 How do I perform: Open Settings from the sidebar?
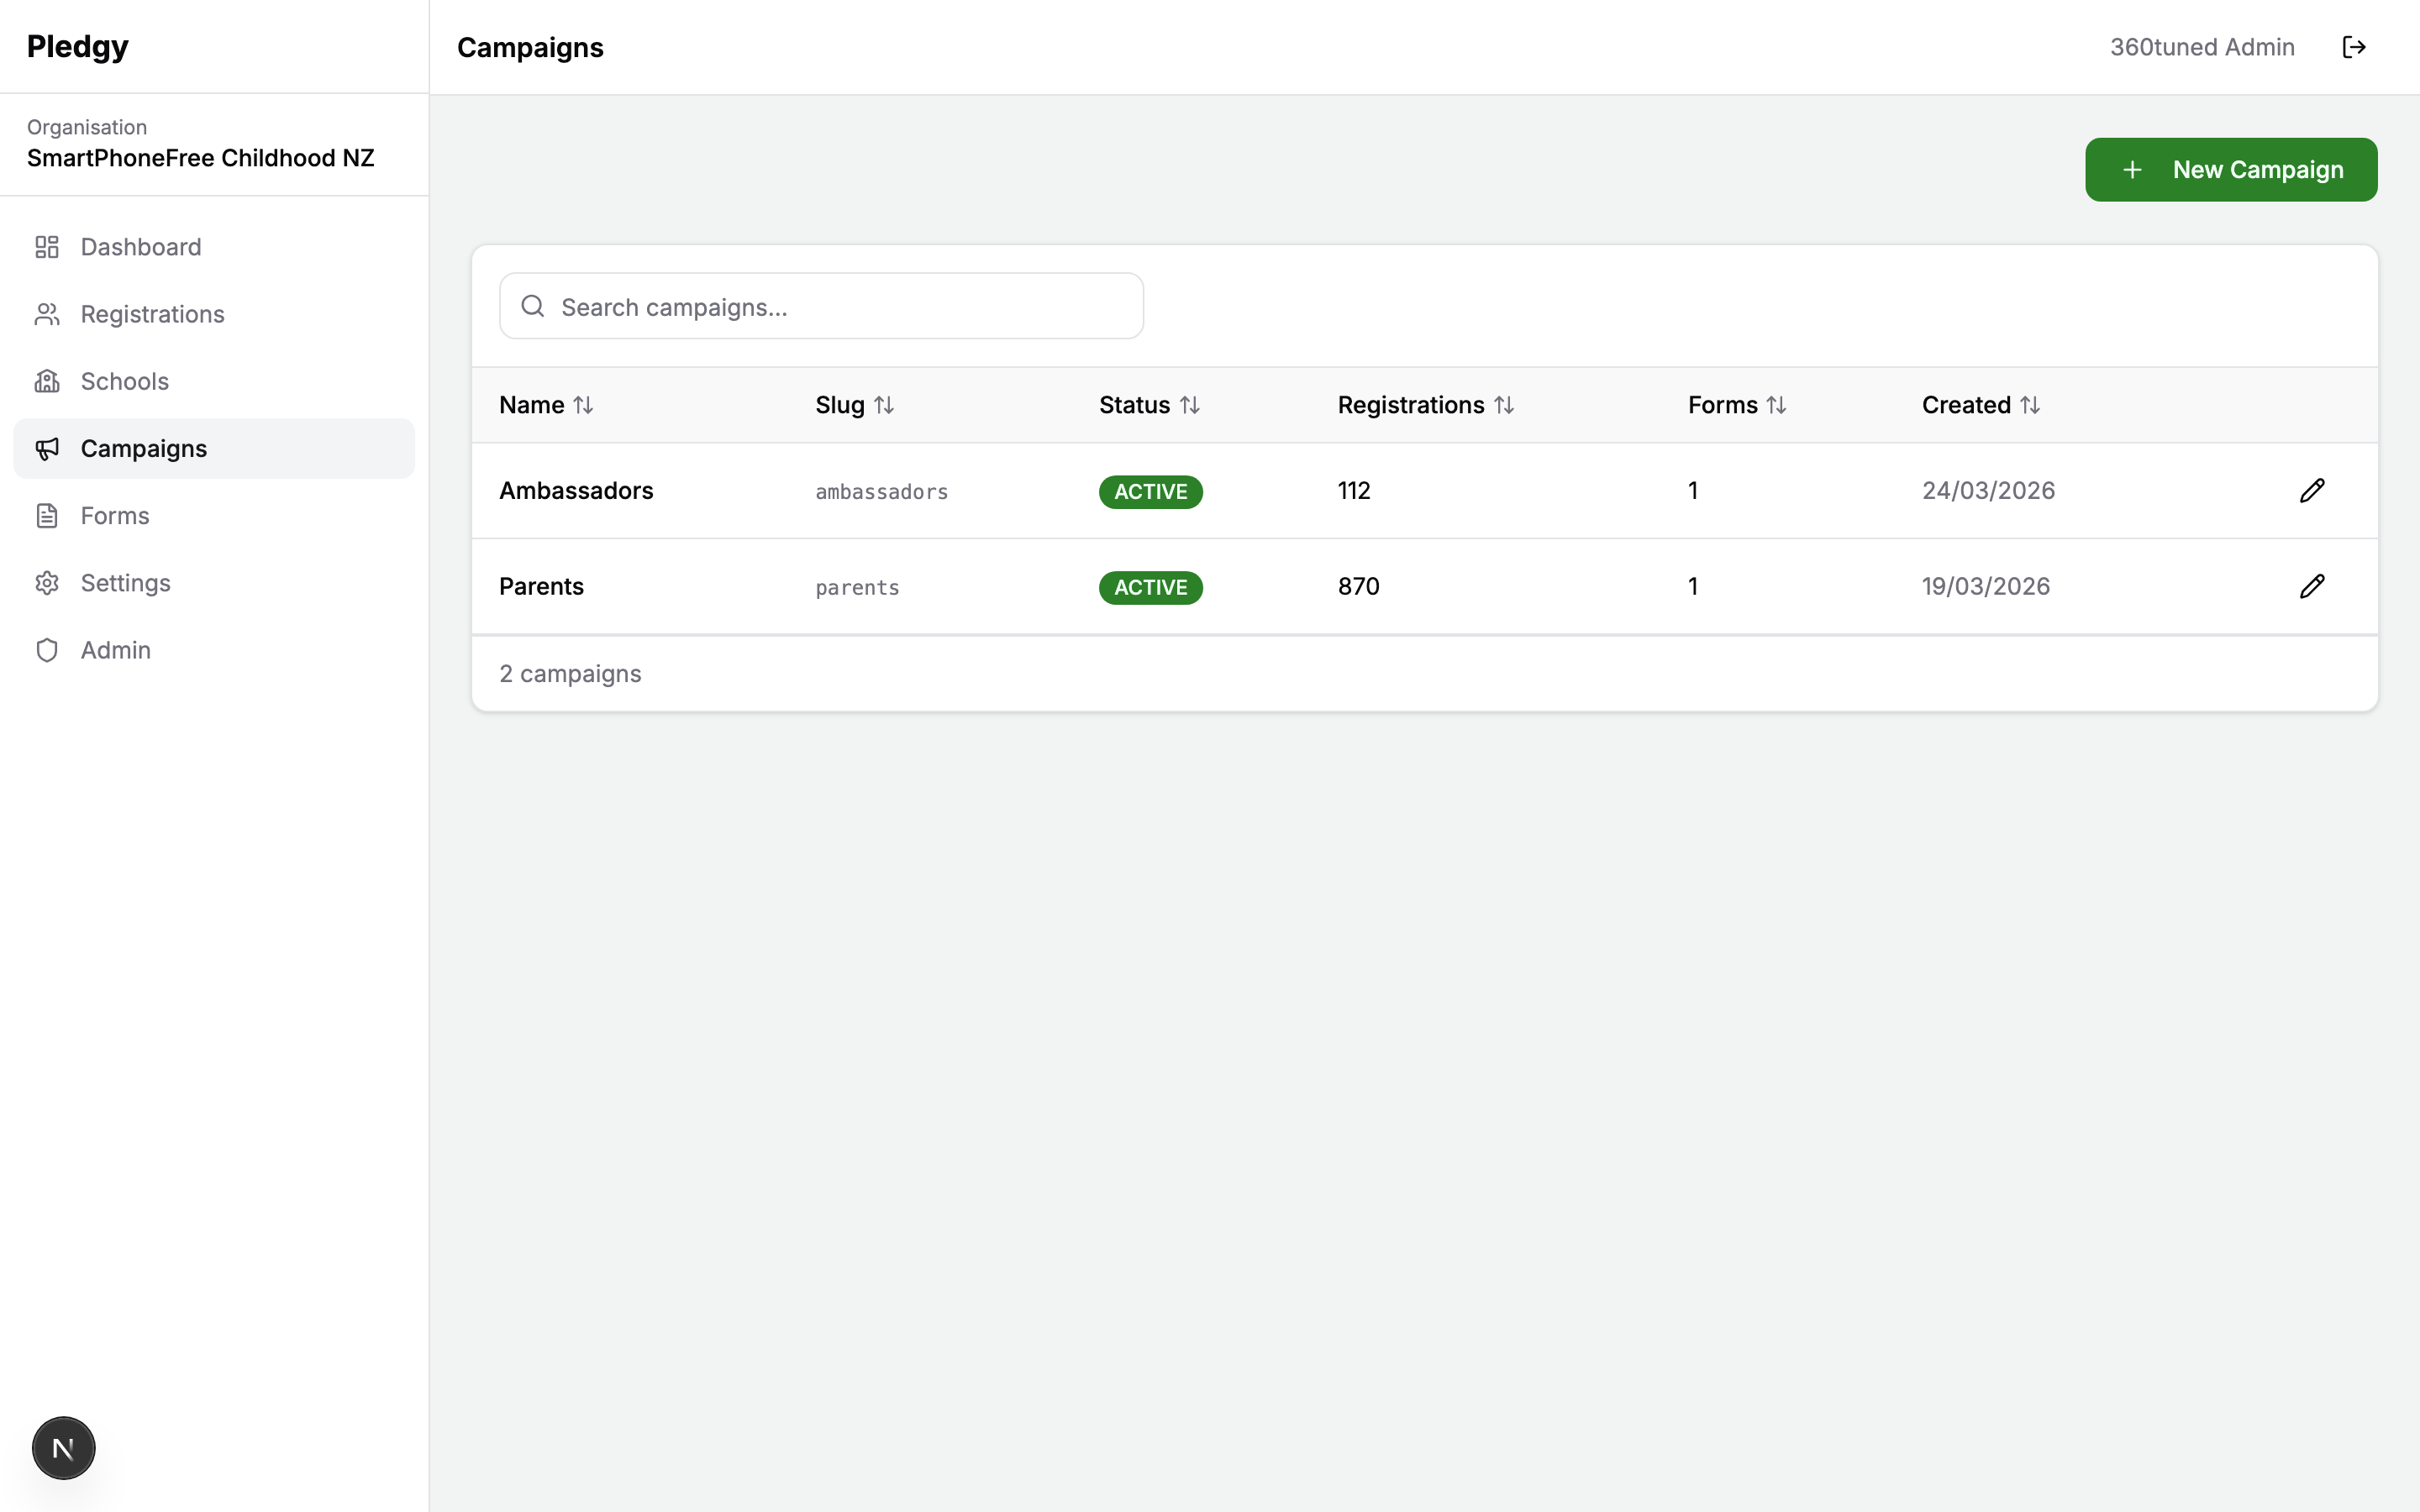pos(214,582)
